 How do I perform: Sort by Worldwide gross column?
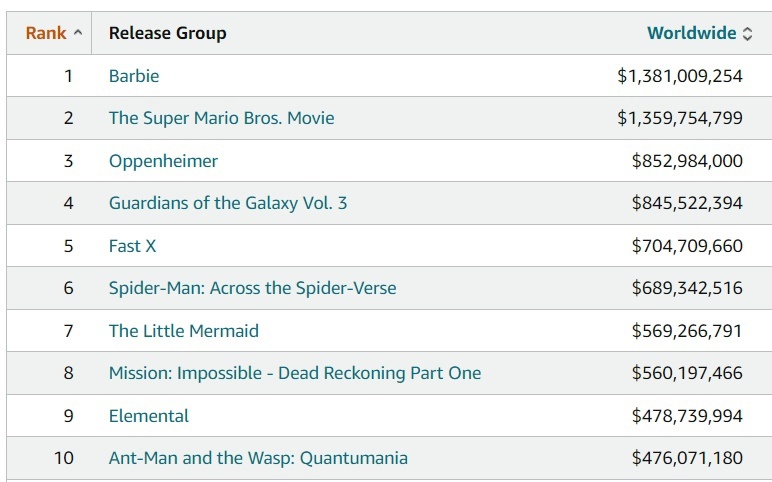691,33
